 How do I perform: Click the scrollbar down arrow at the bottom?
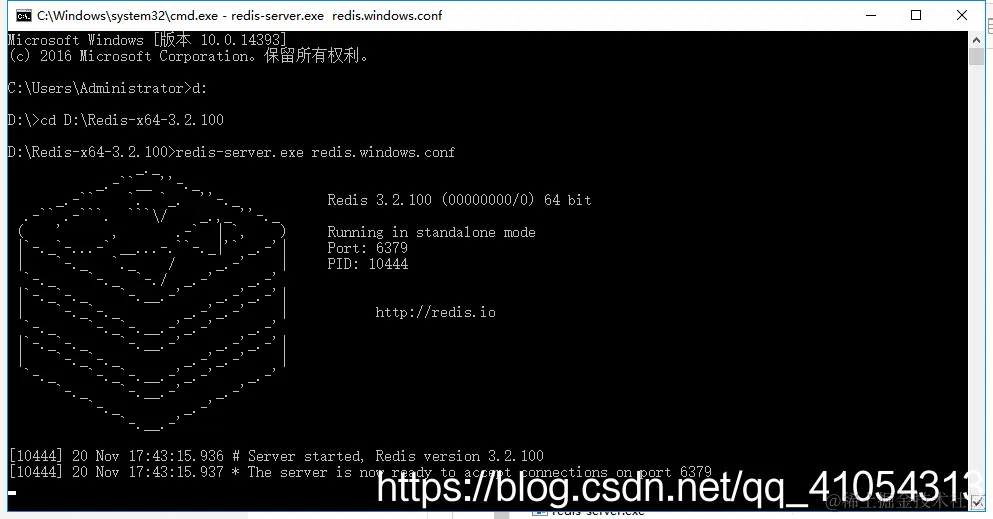(x=976, y=502)
